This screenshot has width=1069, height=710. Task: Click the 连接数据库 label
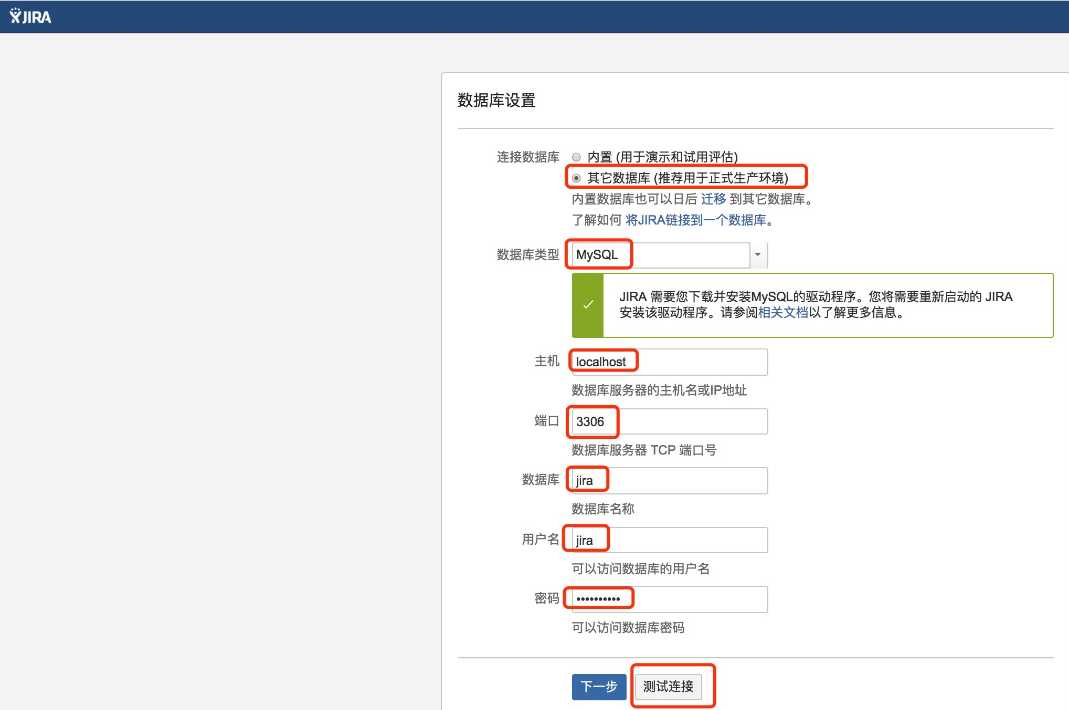(528, 157)
